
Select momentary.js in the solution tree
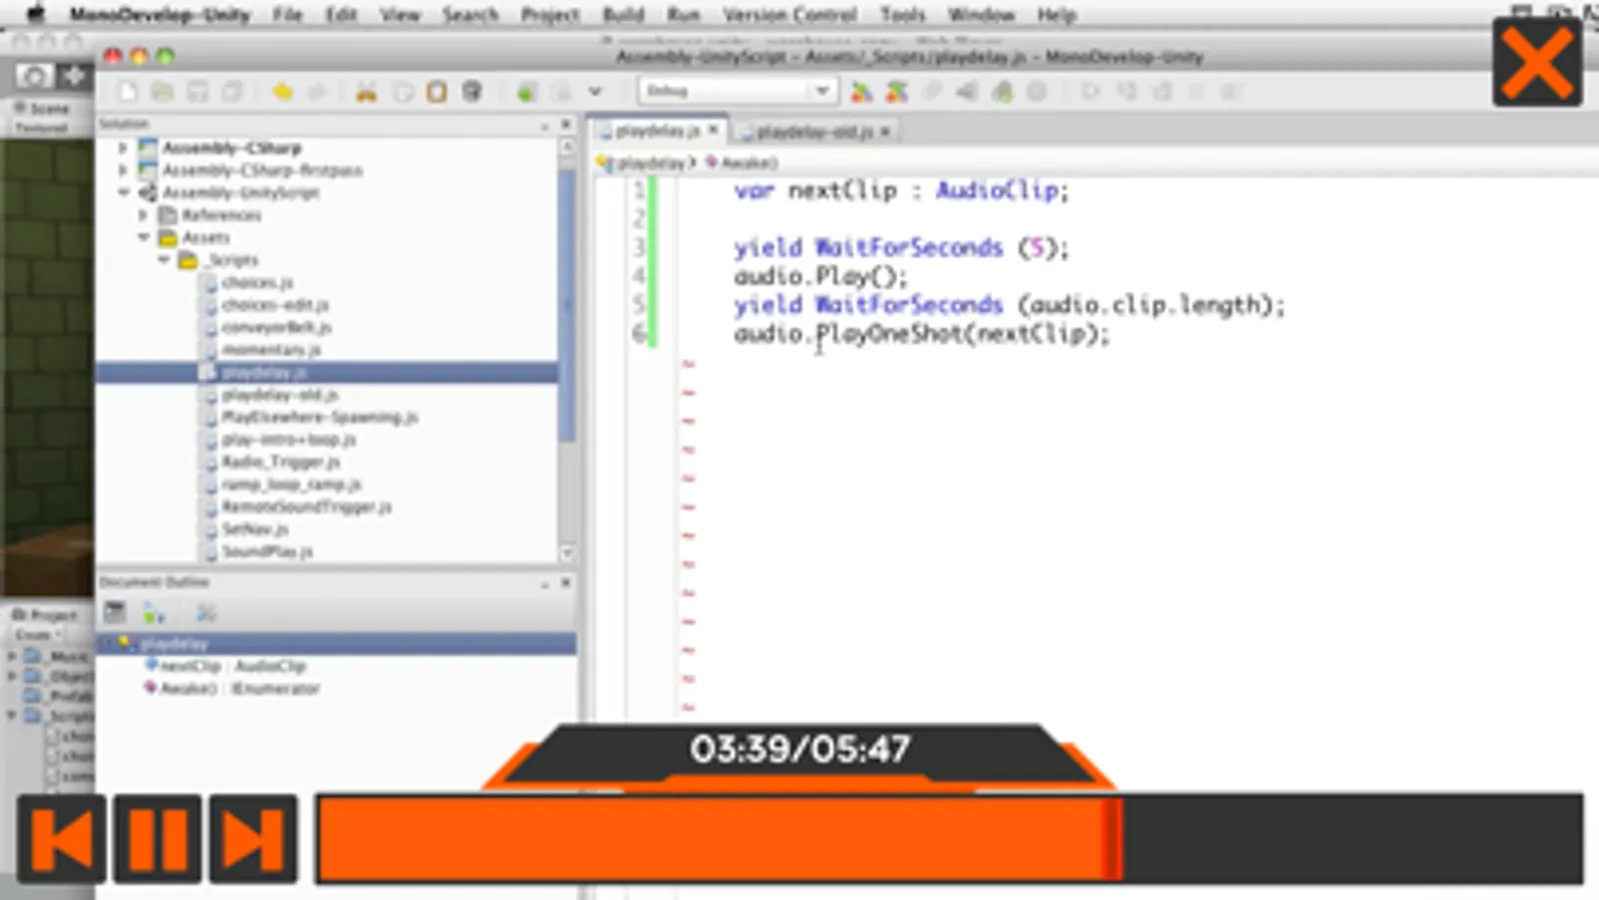pyautogui.click(x=271, y=350)
